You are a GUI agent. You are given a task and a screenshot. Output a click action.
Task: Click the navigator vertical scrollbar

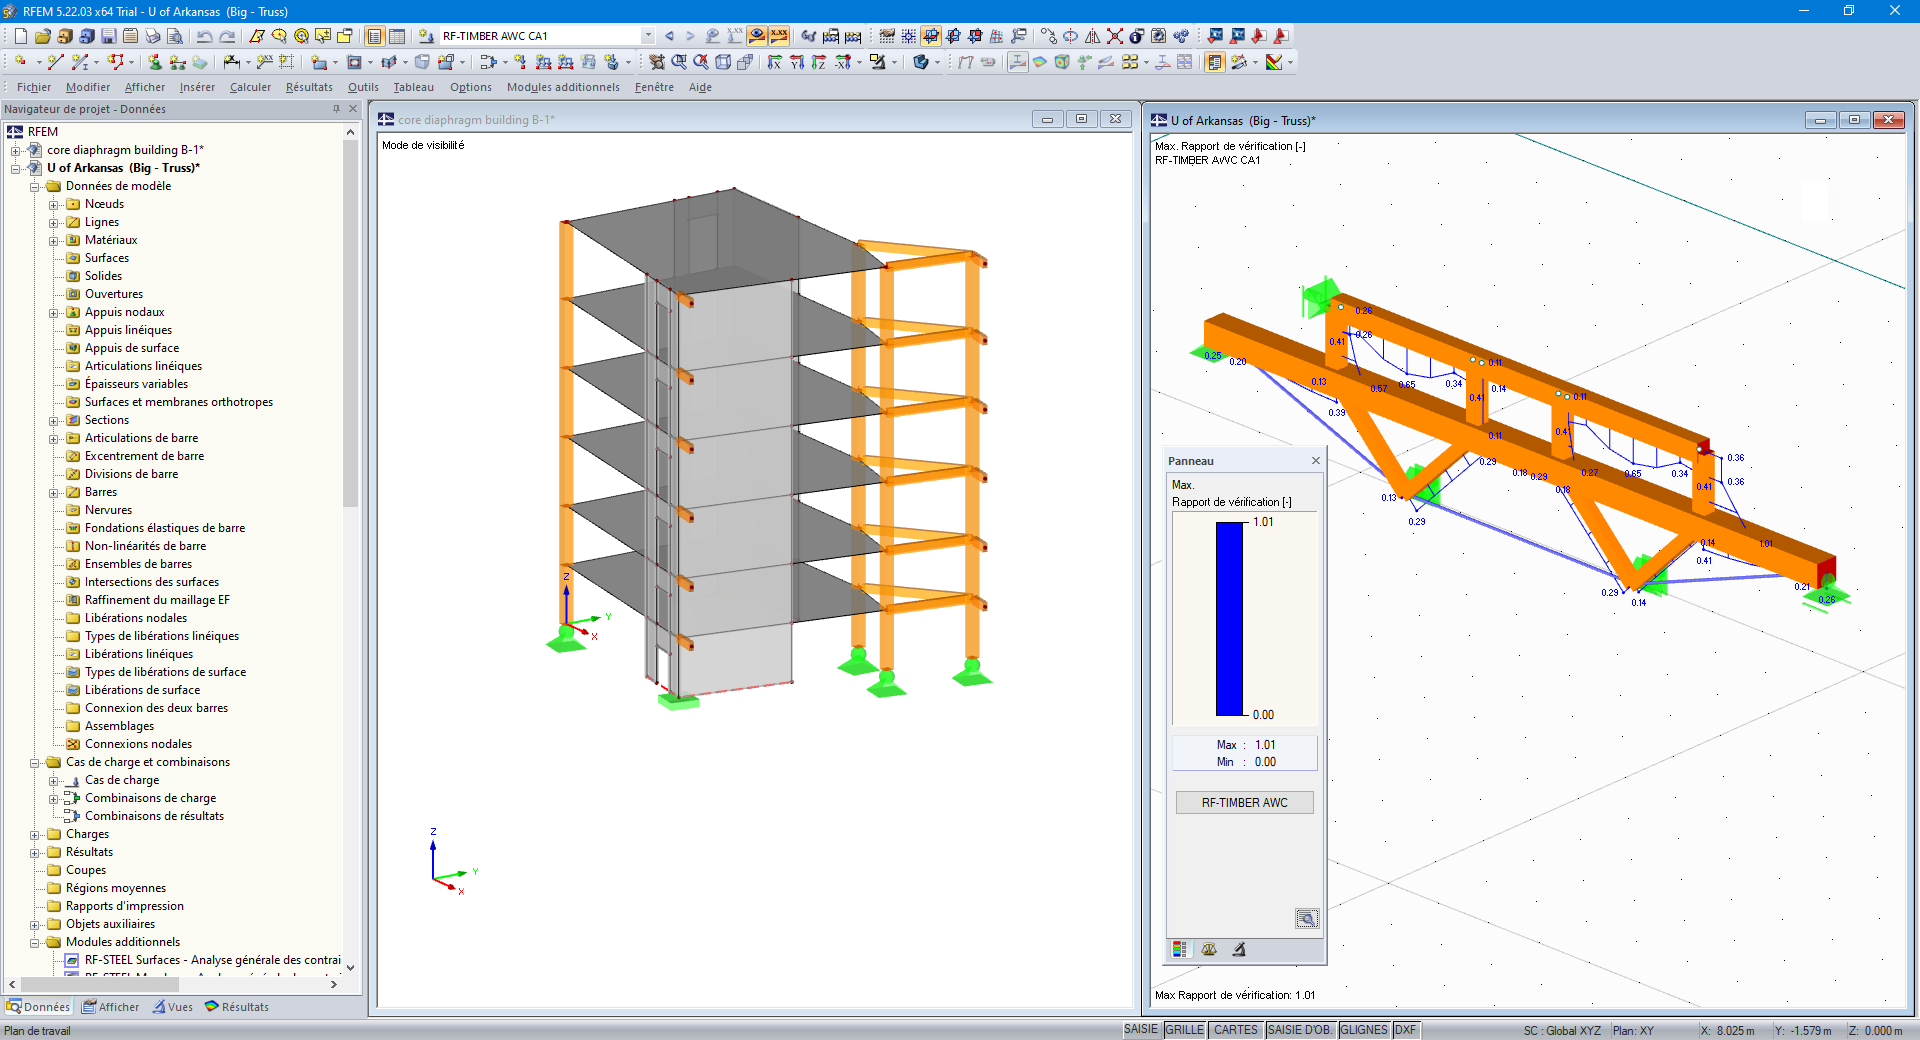(x=350, y=324)
